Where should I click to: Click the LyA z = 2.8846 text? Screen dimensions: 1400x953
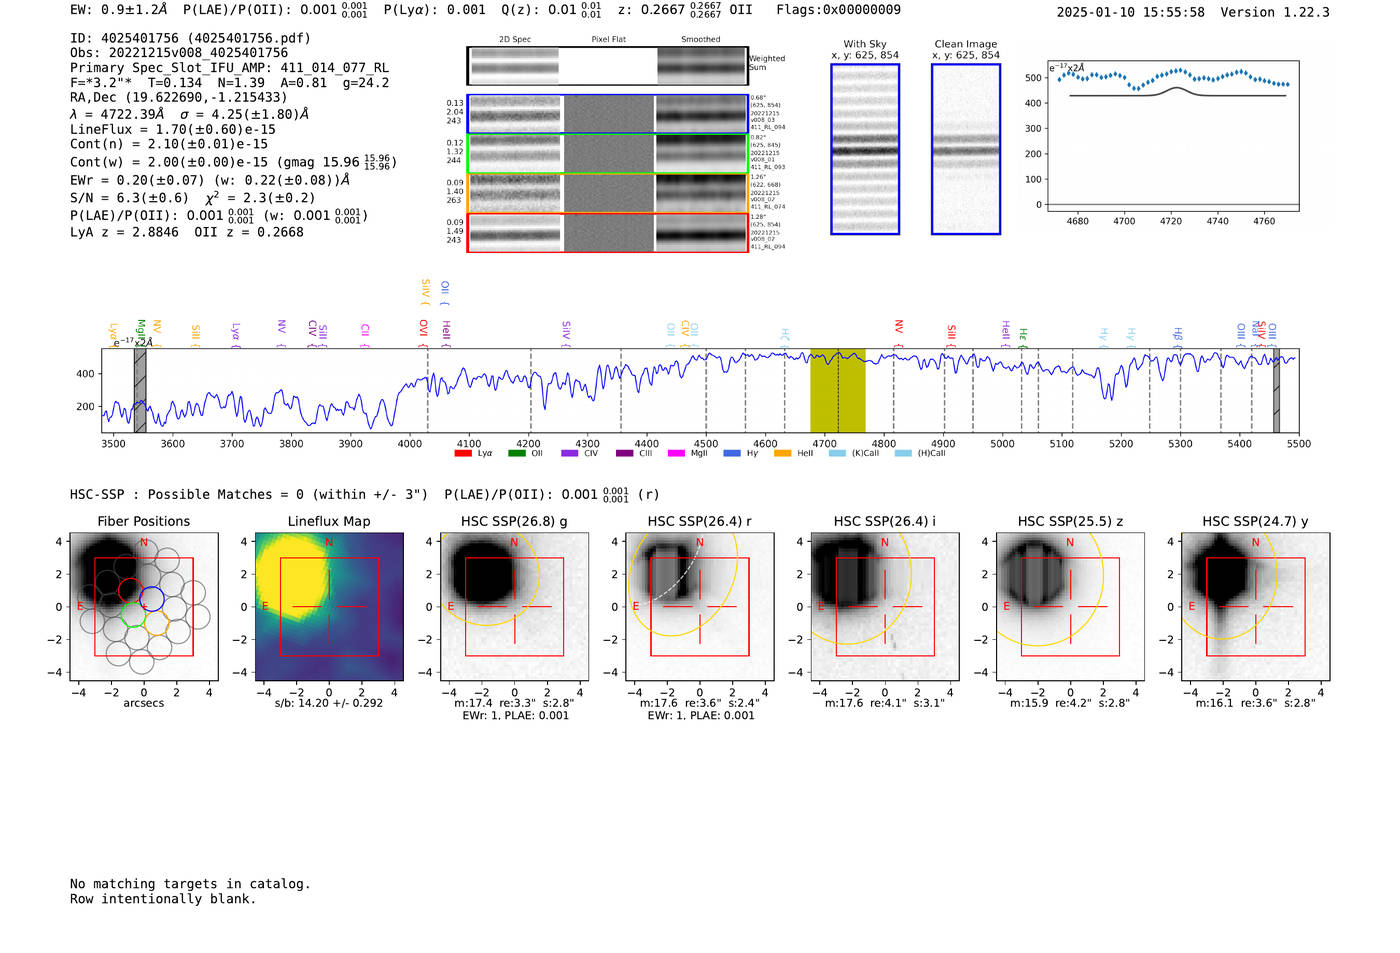[x=125, y=232]
